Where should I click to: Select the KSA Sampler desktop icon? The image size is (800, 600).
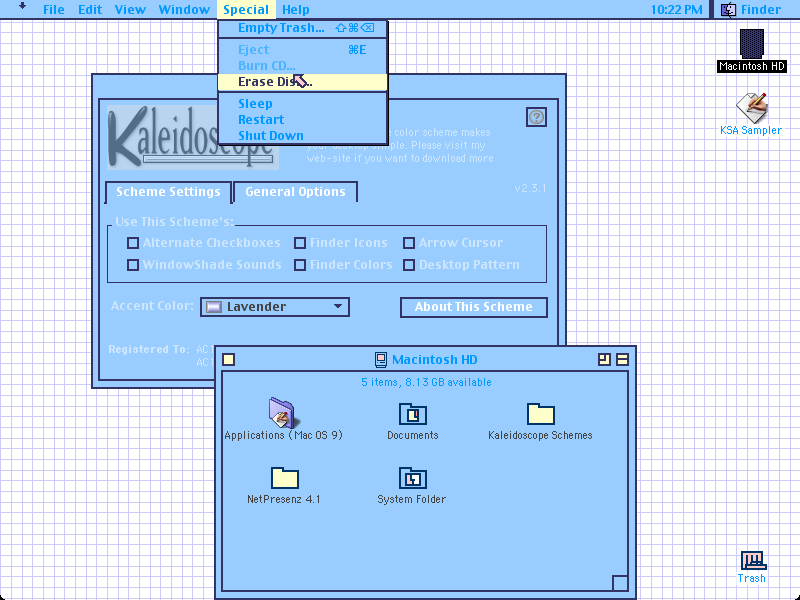pyautogui.click(x=752, y=108)
